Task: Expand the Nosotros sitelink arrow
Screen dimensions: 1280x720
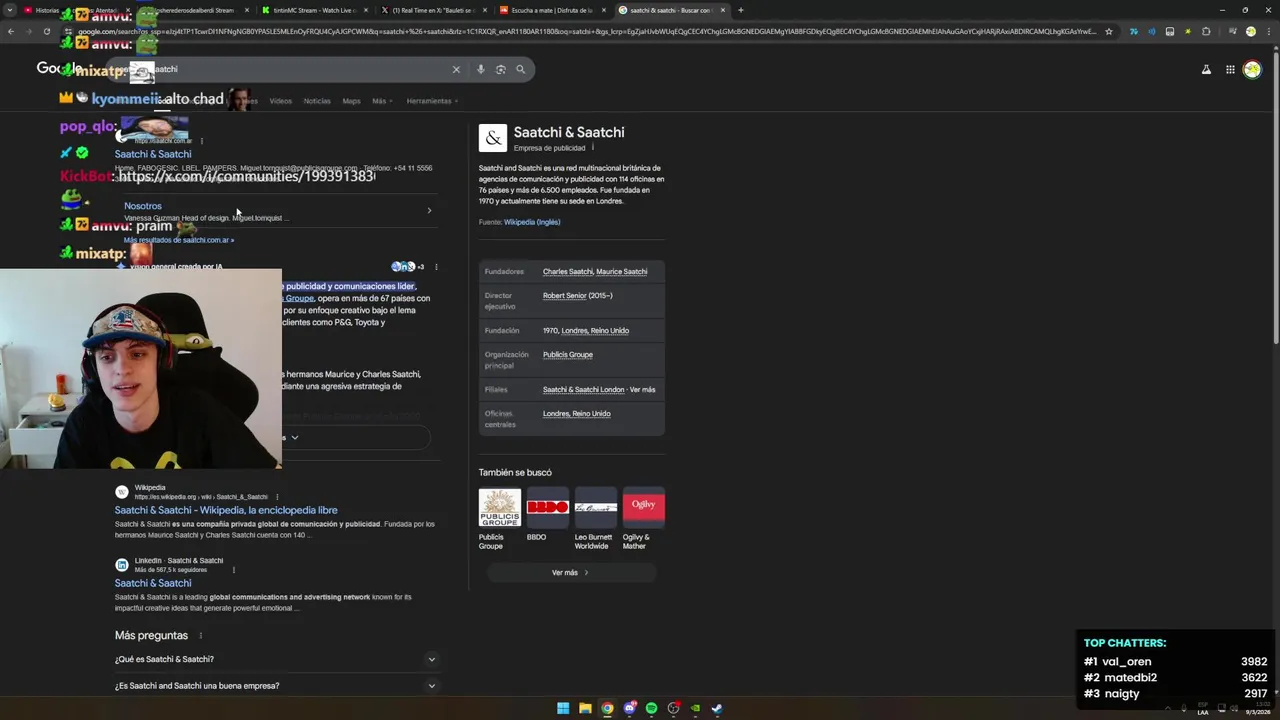Action: (429, 210)
